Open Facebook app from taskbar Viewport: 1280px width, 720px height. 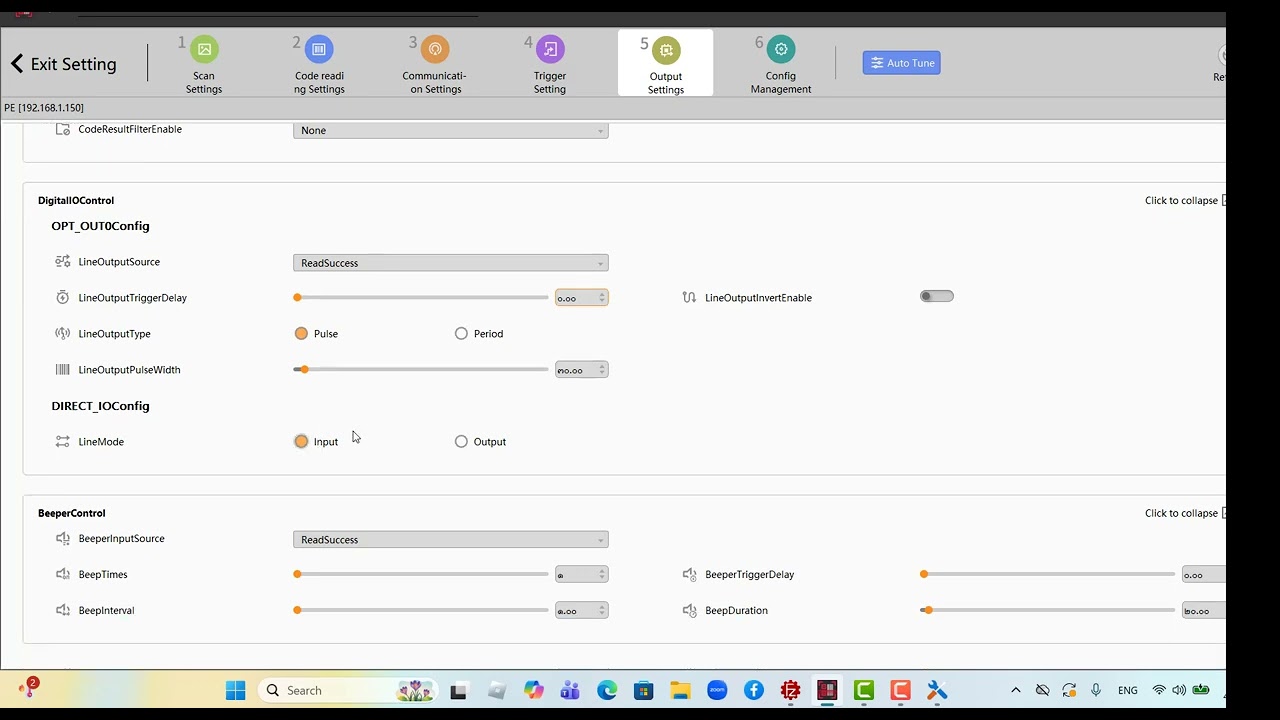(x=754, y=691)
